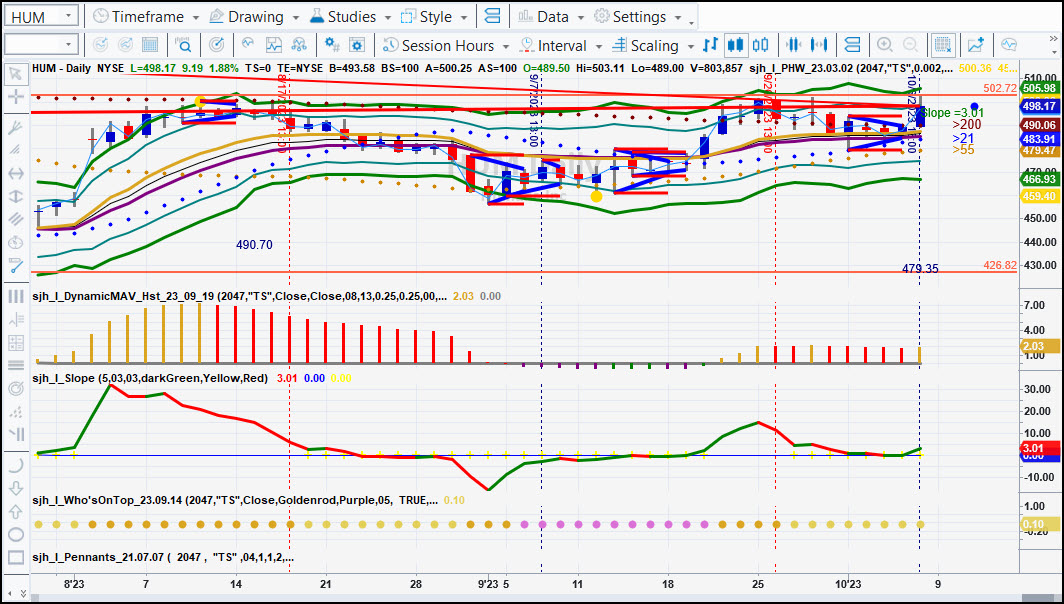
Task: Select the trendline drawing tool
Action: [x=16, y=265]
